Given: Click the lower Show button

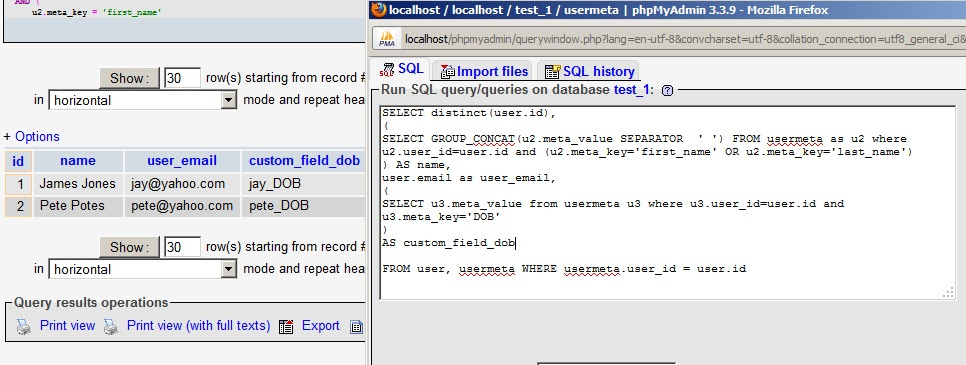Looking at the screenshot, I should click(x=129, y=247).
